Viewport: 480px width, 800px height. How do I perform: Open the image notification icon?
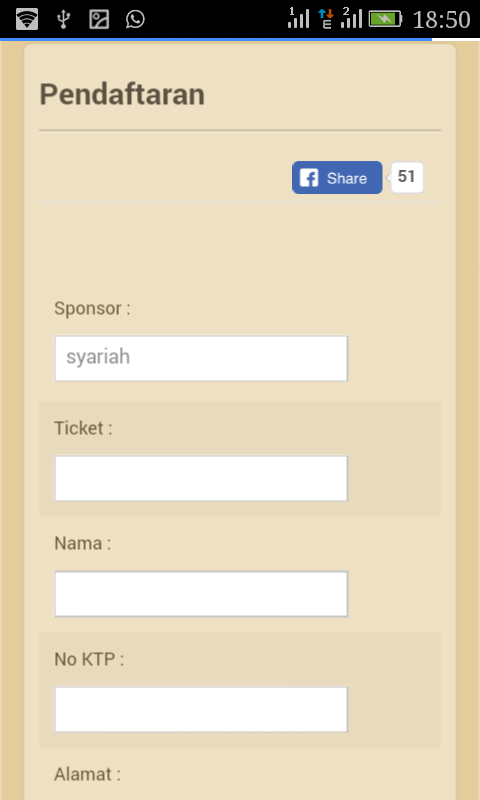point(99,19)
